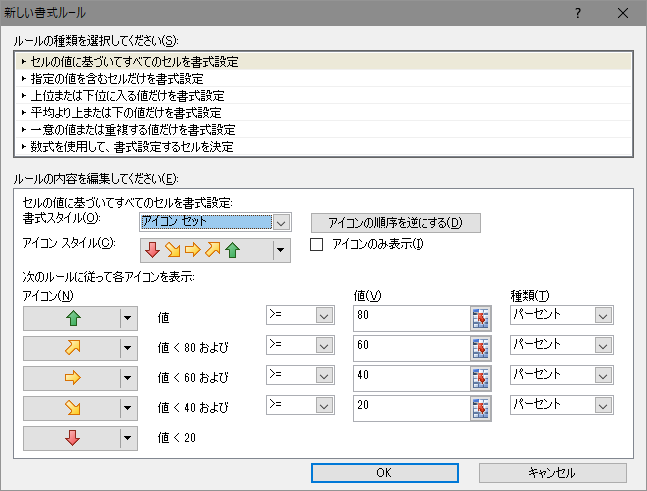Open the green up arrow icon dropdown
647x491 pixels.
[x=128, y=318]
